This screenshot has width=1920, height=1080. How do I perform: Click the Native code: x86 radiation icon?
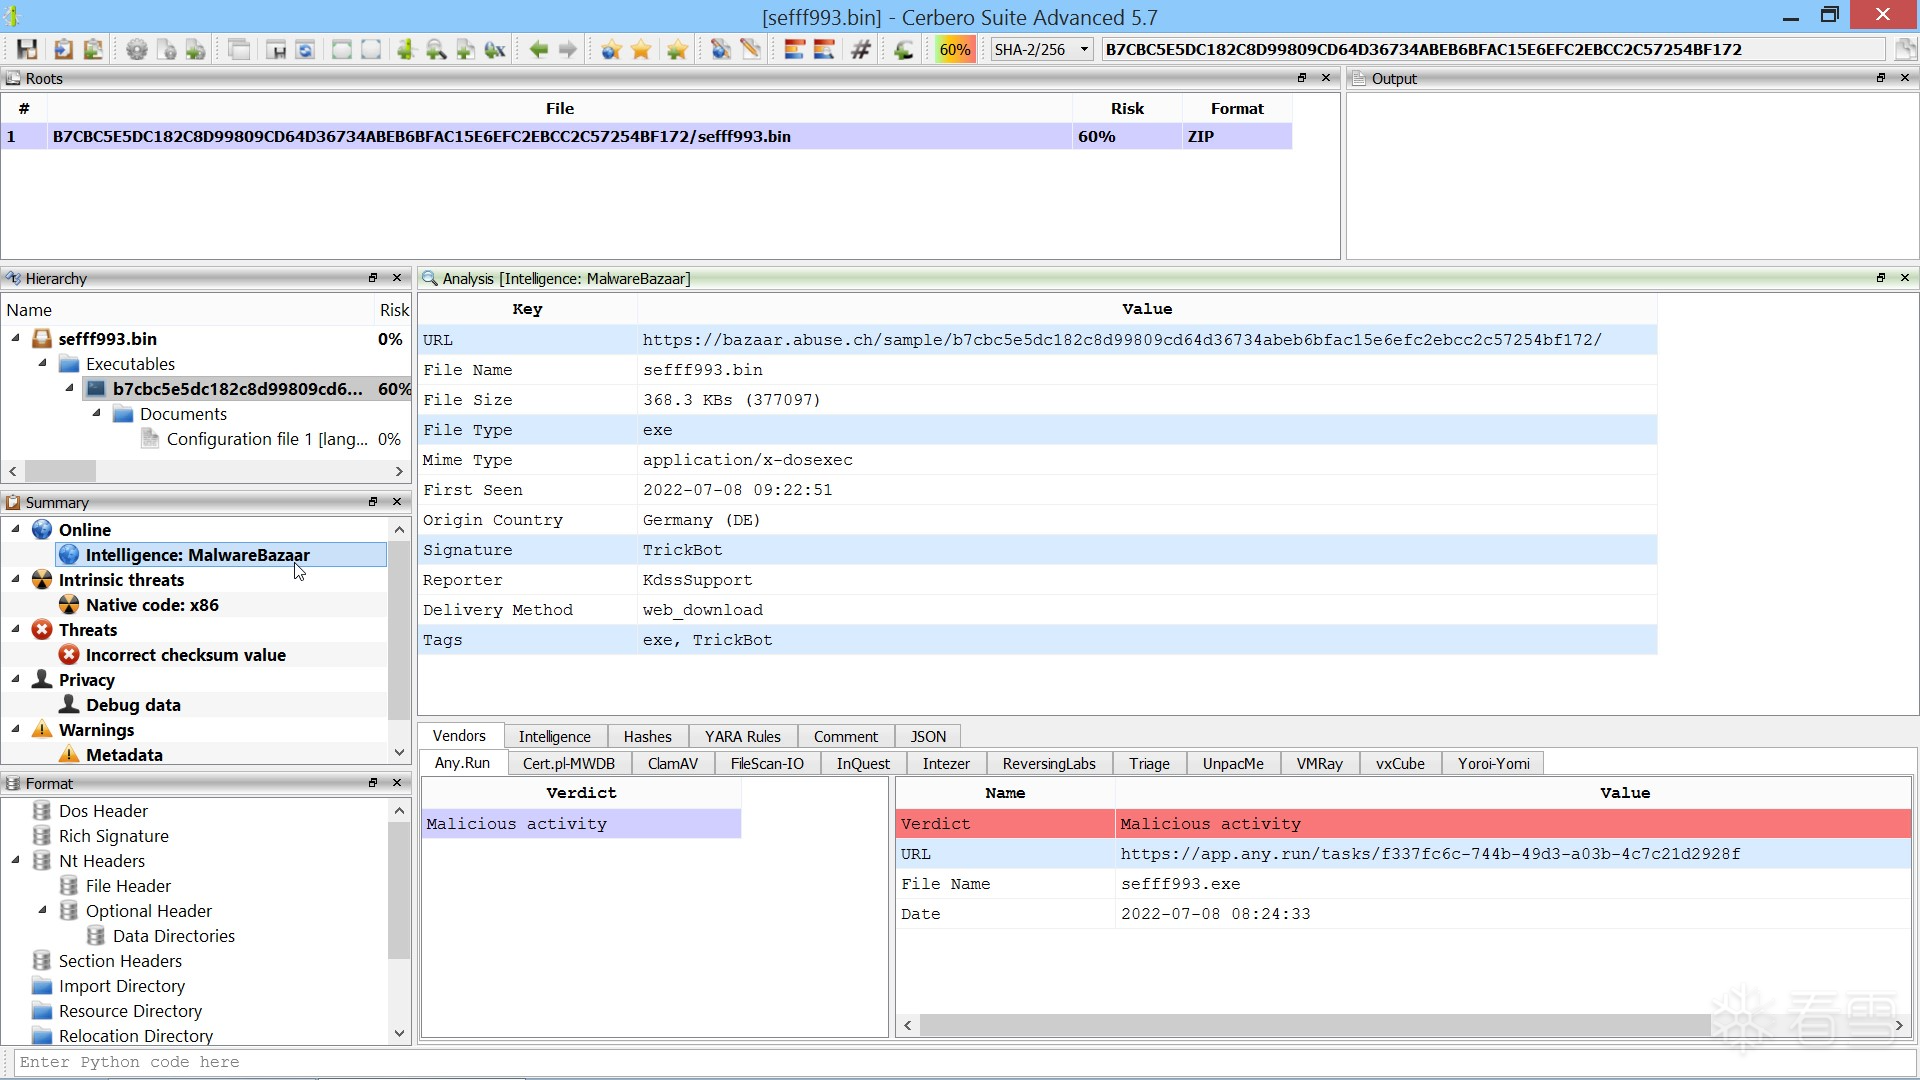coord(69,605)
